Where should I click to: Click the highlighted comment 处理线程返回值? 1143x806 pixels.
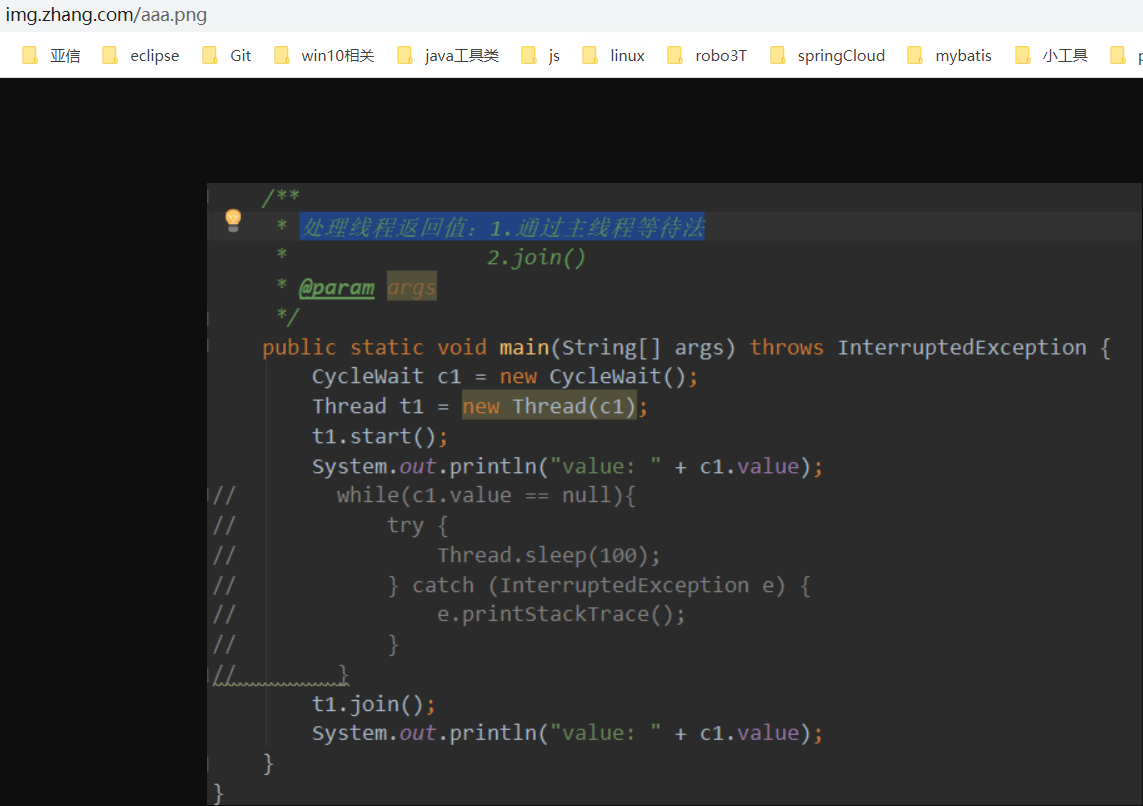(x=502, y=227)
